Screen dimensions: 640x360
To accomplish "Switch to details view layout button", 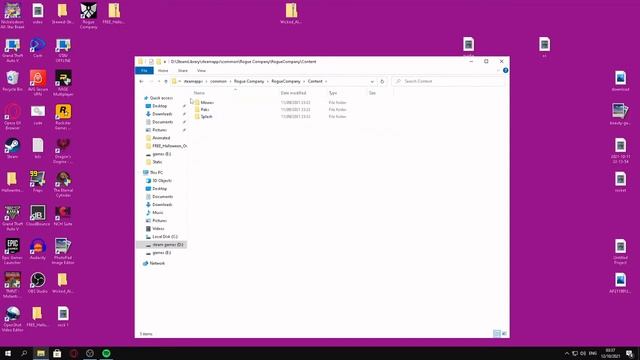I will click(497, 333).
